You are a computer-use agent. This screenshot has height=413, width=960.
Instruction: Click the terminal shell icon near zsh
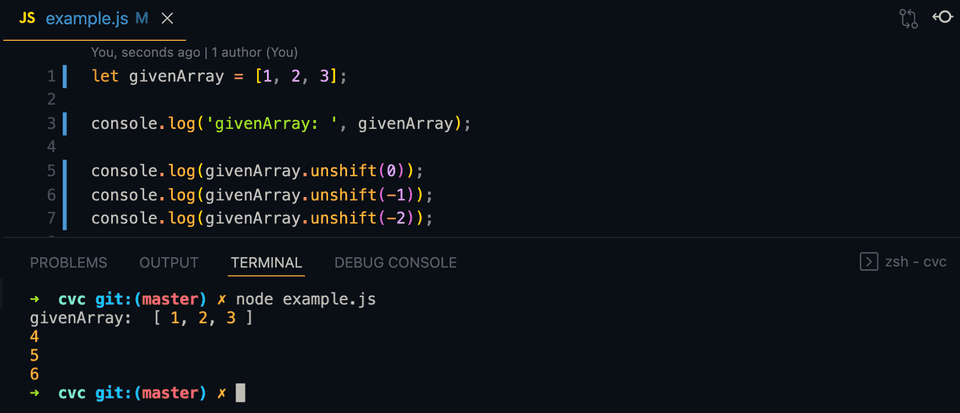point(869,262)
